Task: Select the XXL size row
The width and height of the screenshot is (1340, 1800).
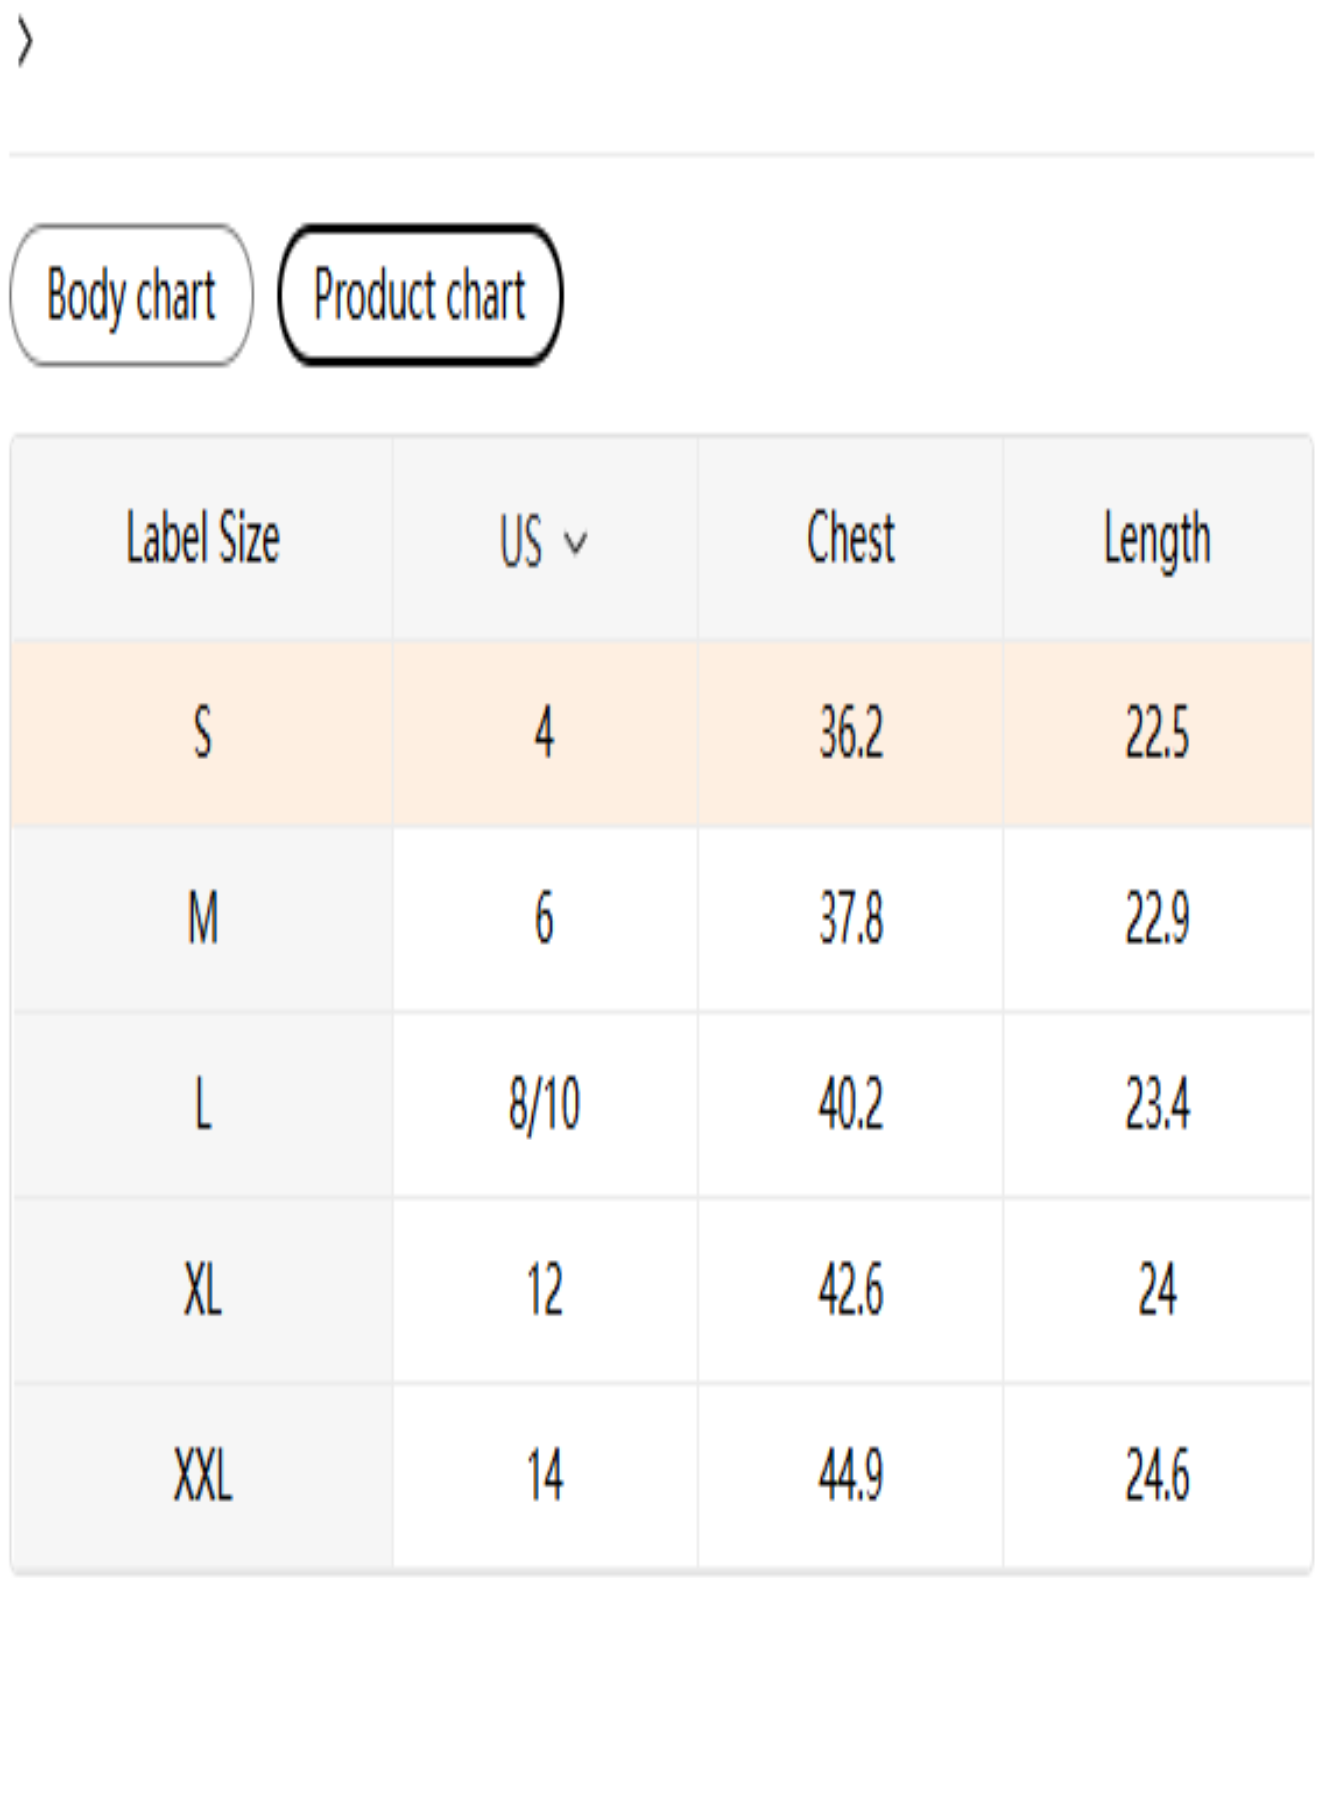Action: 203,1475
